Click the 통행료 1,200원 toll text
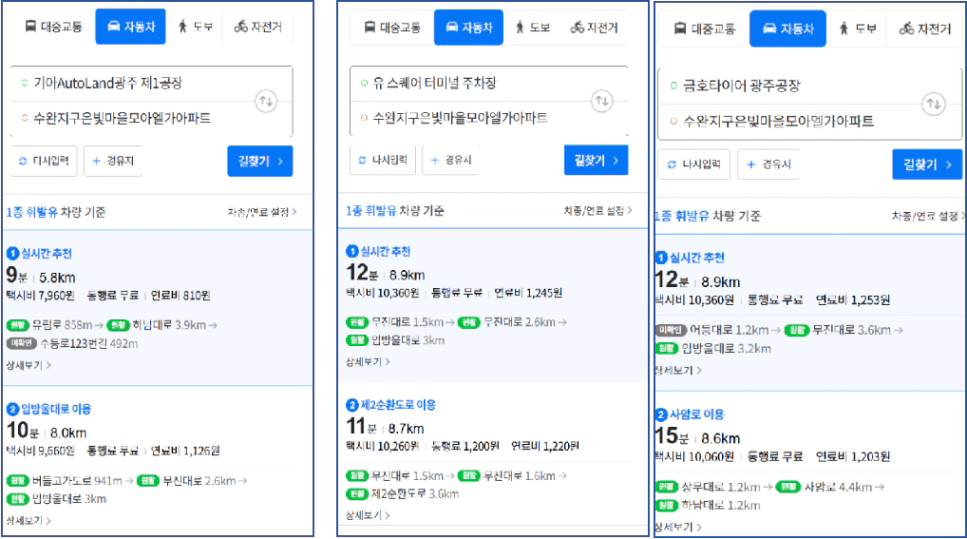Image resolution: width=967 pixels, height=539 pixels. coord(465,446)
